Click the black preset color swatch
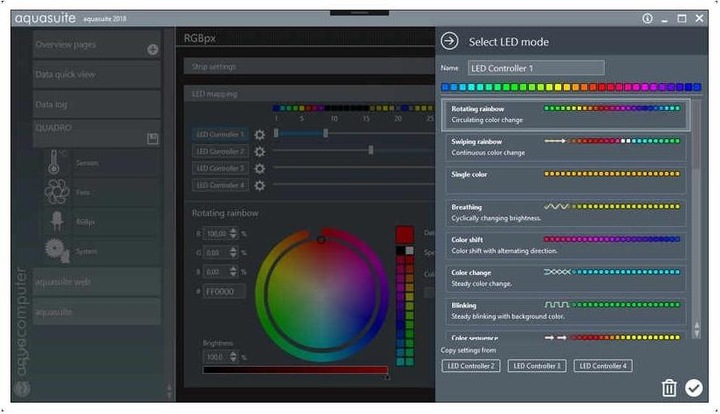The image size is (720, 414). coord(400,251)
